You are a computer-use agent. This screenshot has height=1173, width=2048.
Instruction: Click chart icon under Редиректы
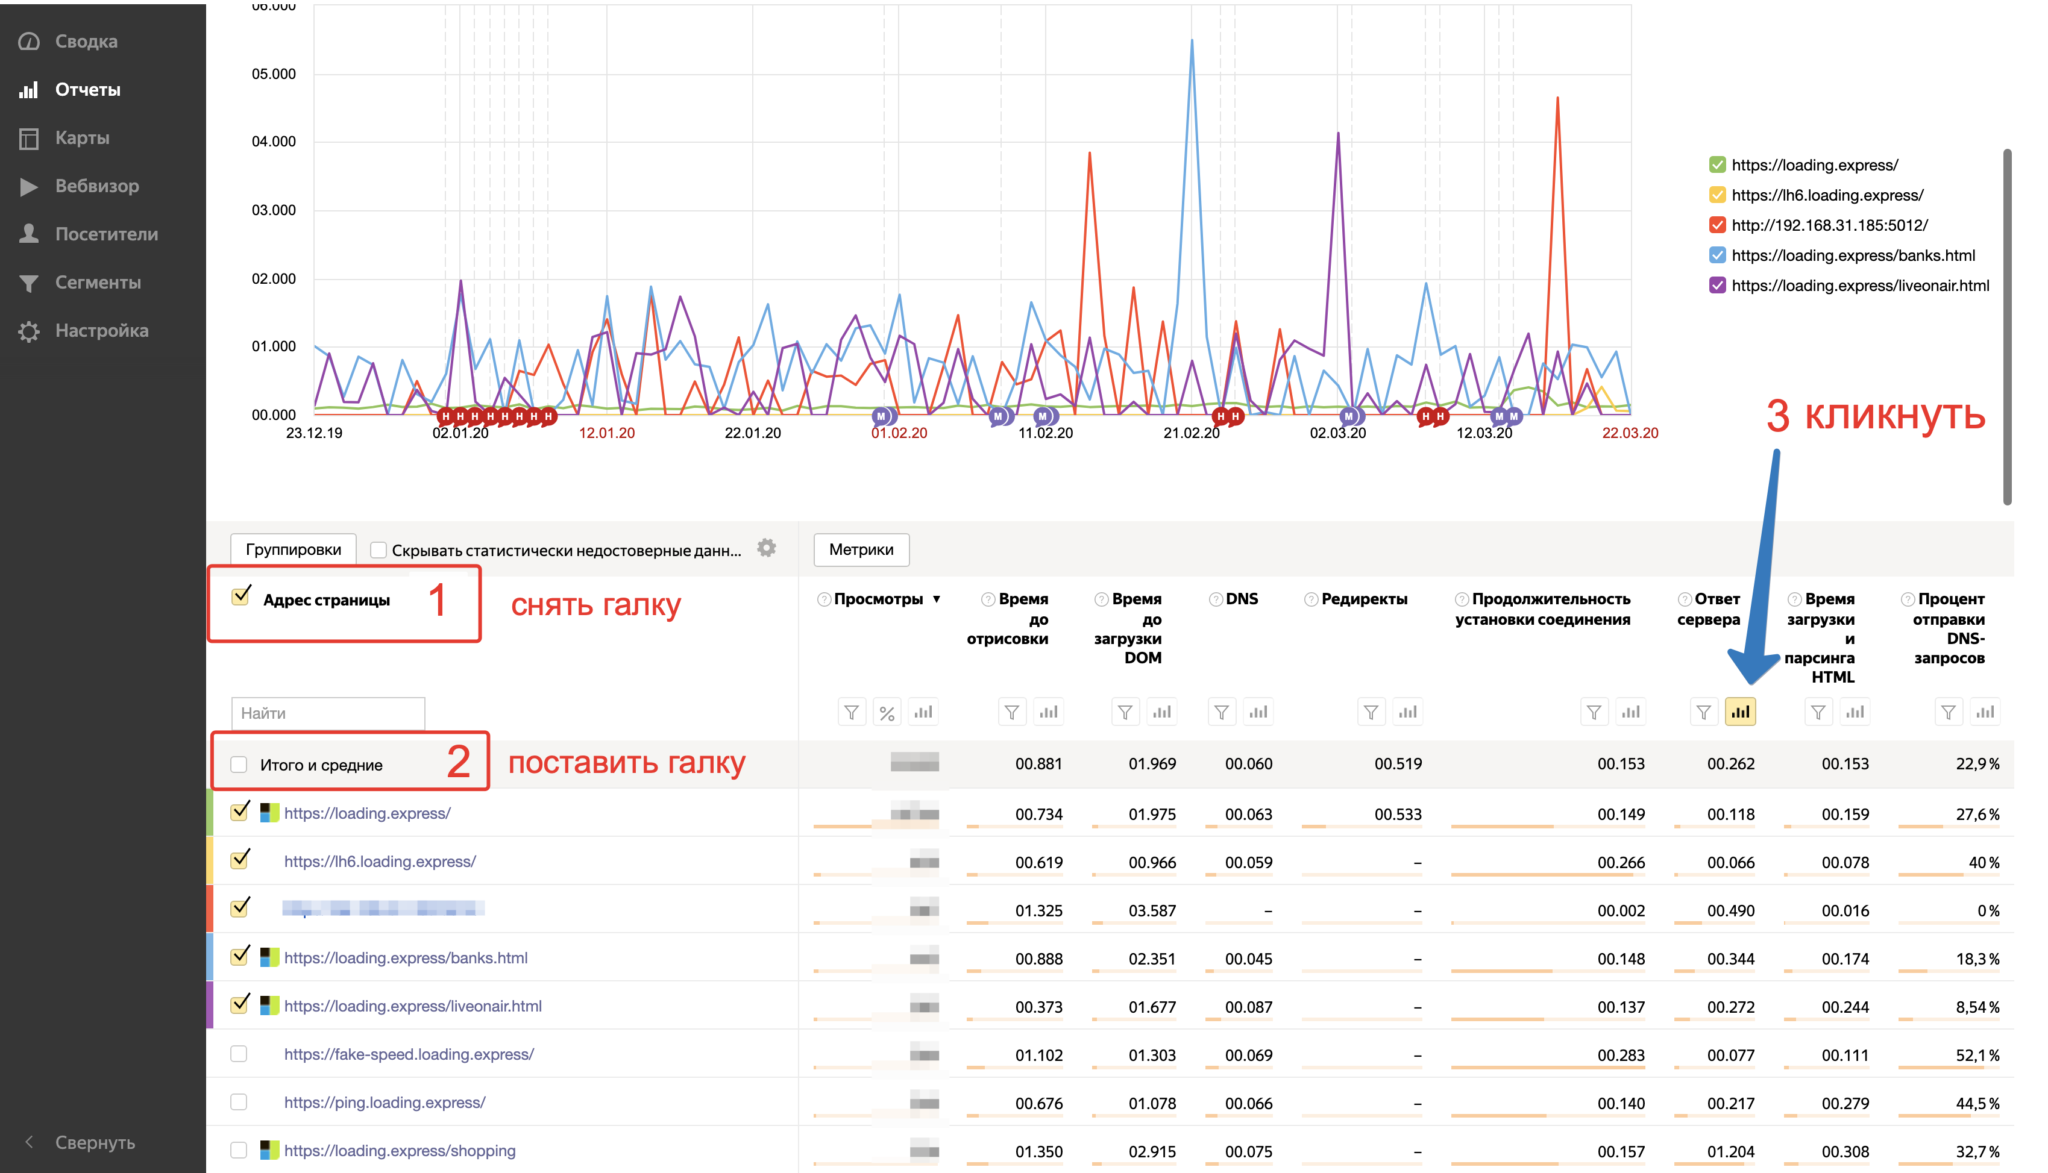[x=1407, y=712]
